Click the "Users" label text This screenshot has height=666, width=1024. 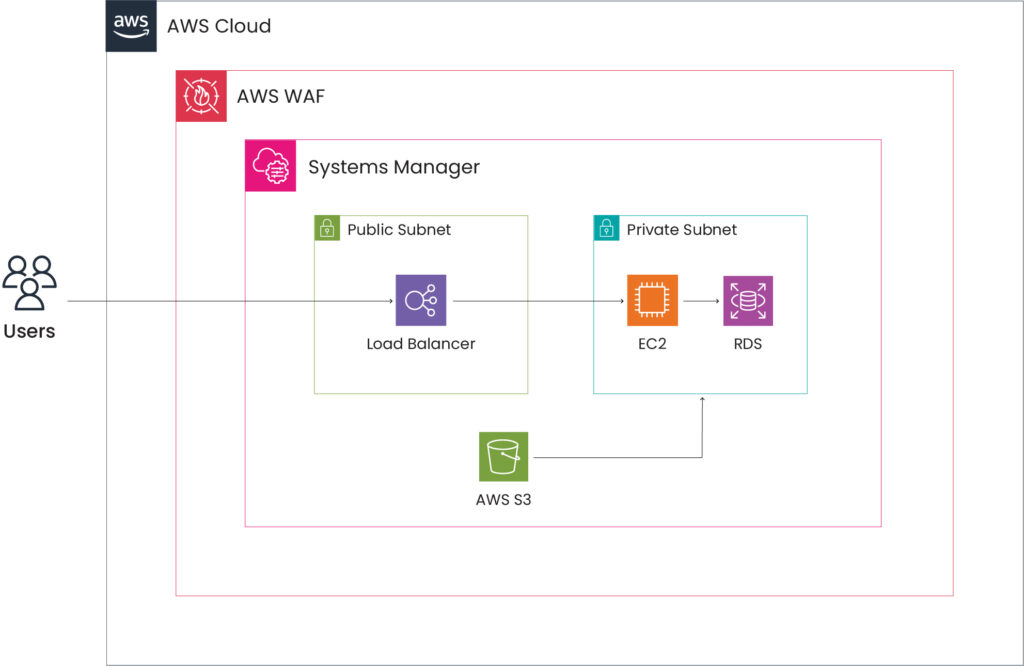click(x=29, y=331)
